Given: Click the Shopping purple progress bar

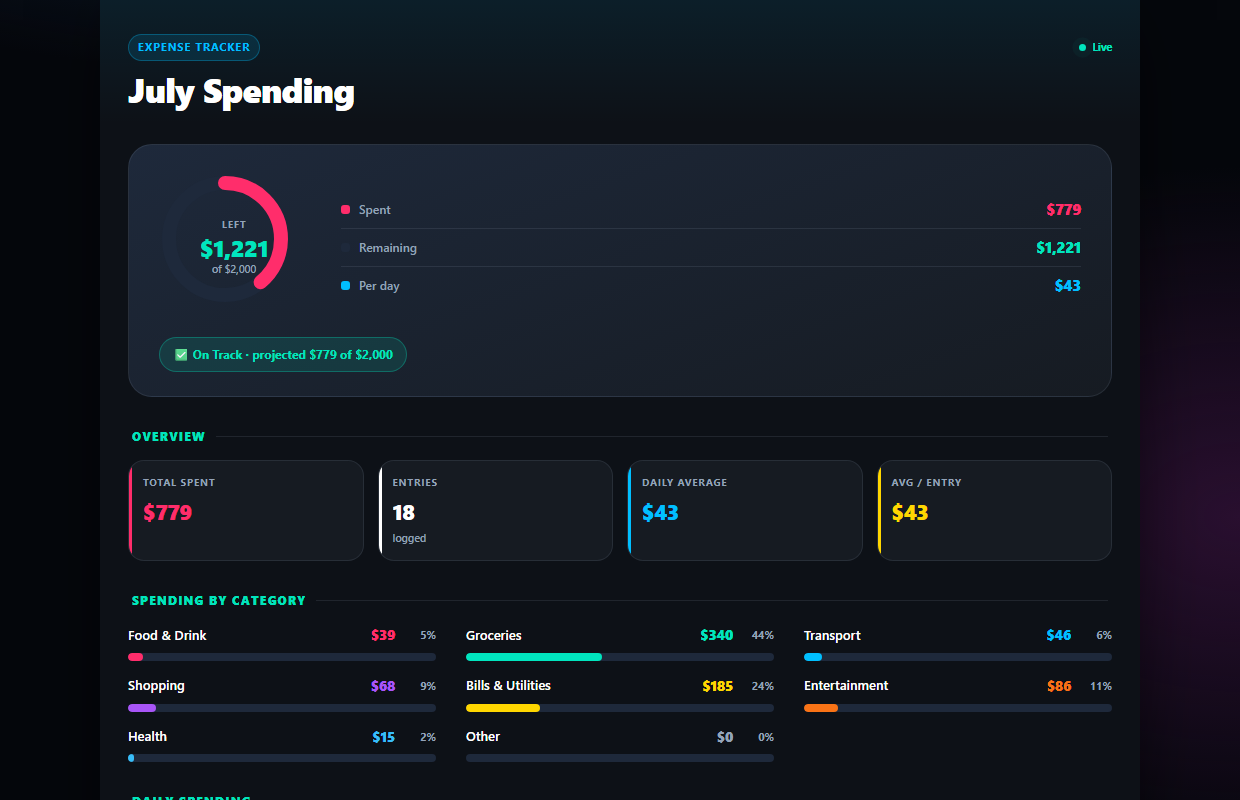Looking at the screenshot, I should (142, 708).
